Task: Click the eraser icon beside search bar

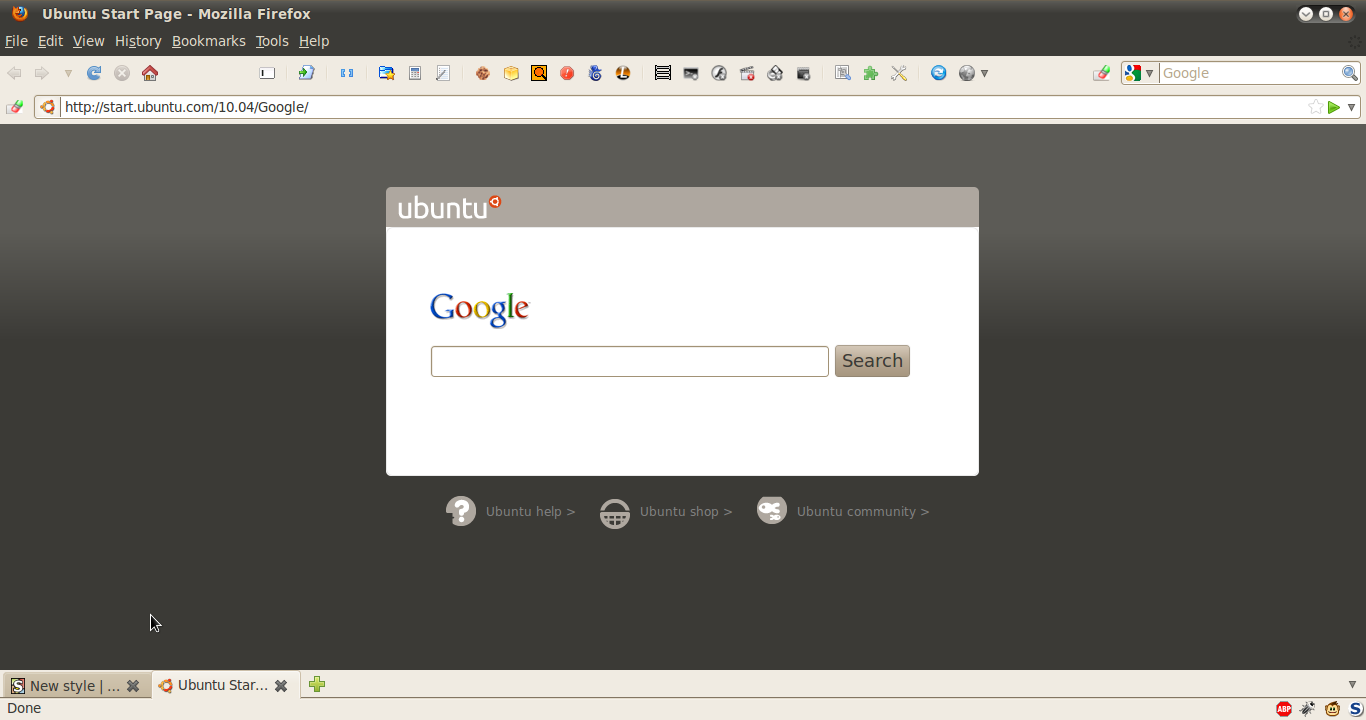Action: pos(1102,73)
